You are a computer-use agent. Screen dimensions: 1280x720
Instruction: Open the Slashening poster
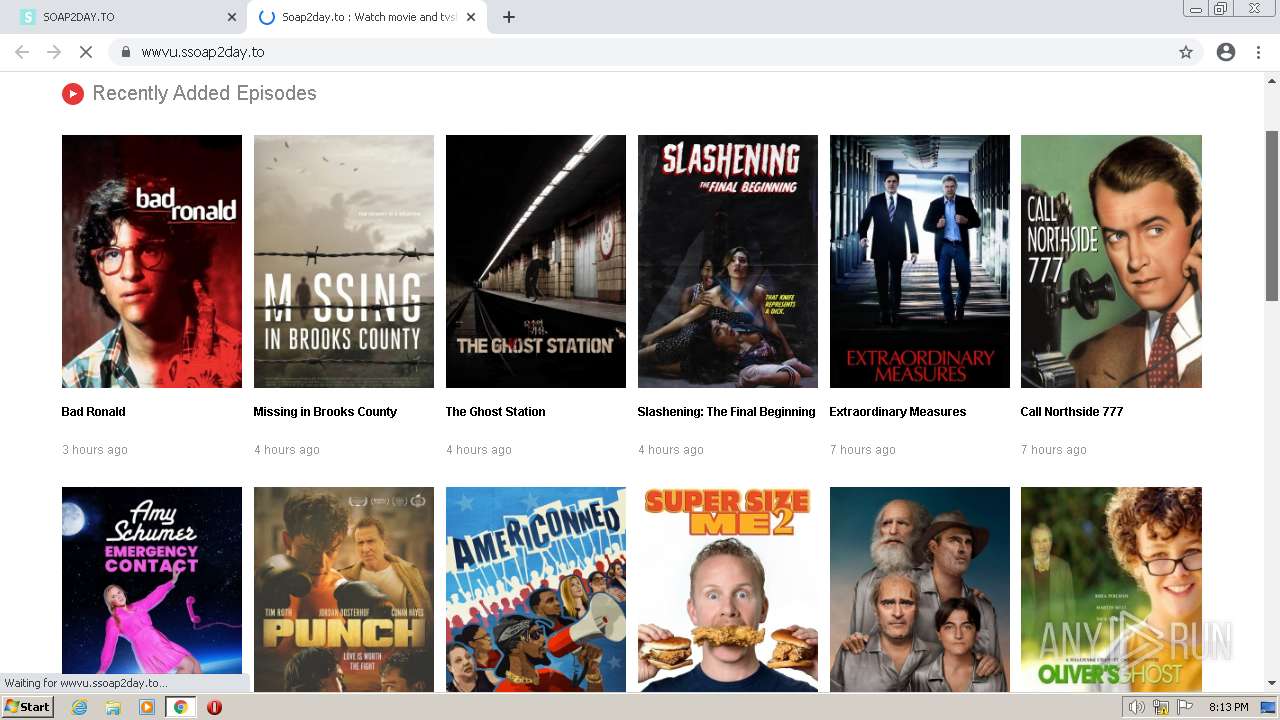(x=728, y=261)
